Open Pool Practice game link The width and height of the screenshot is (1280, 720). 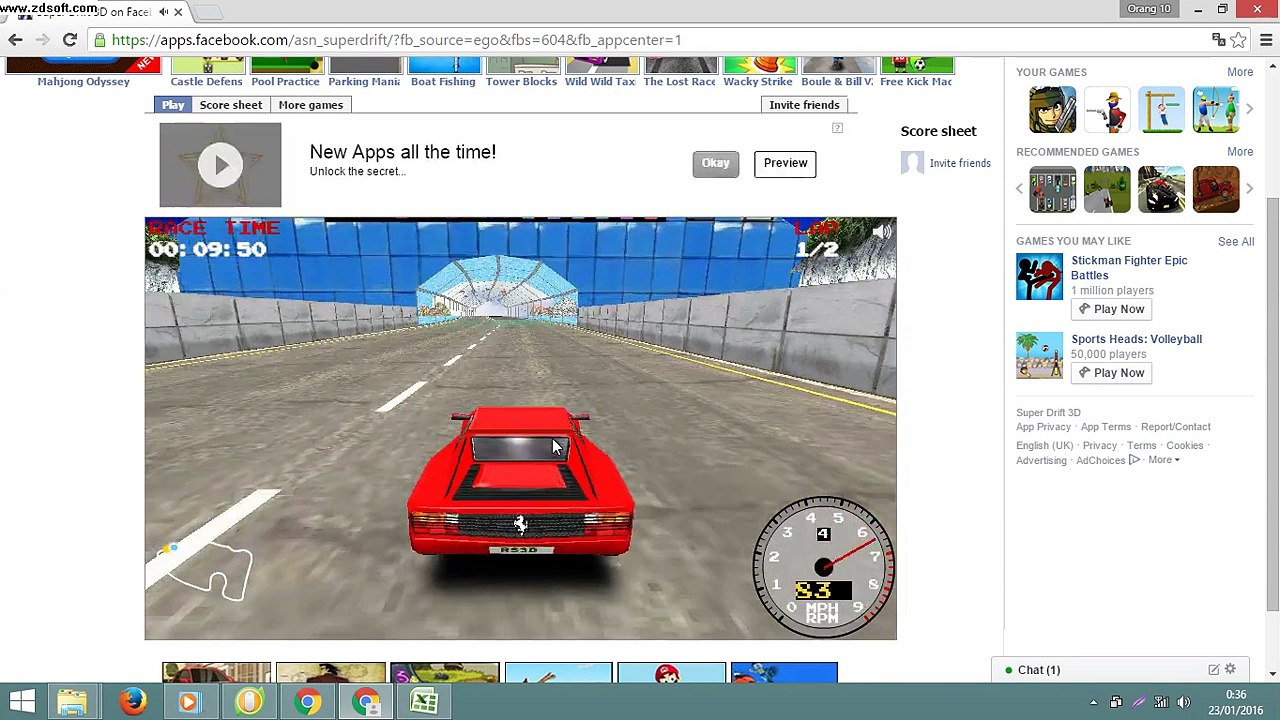coord(285,82)
